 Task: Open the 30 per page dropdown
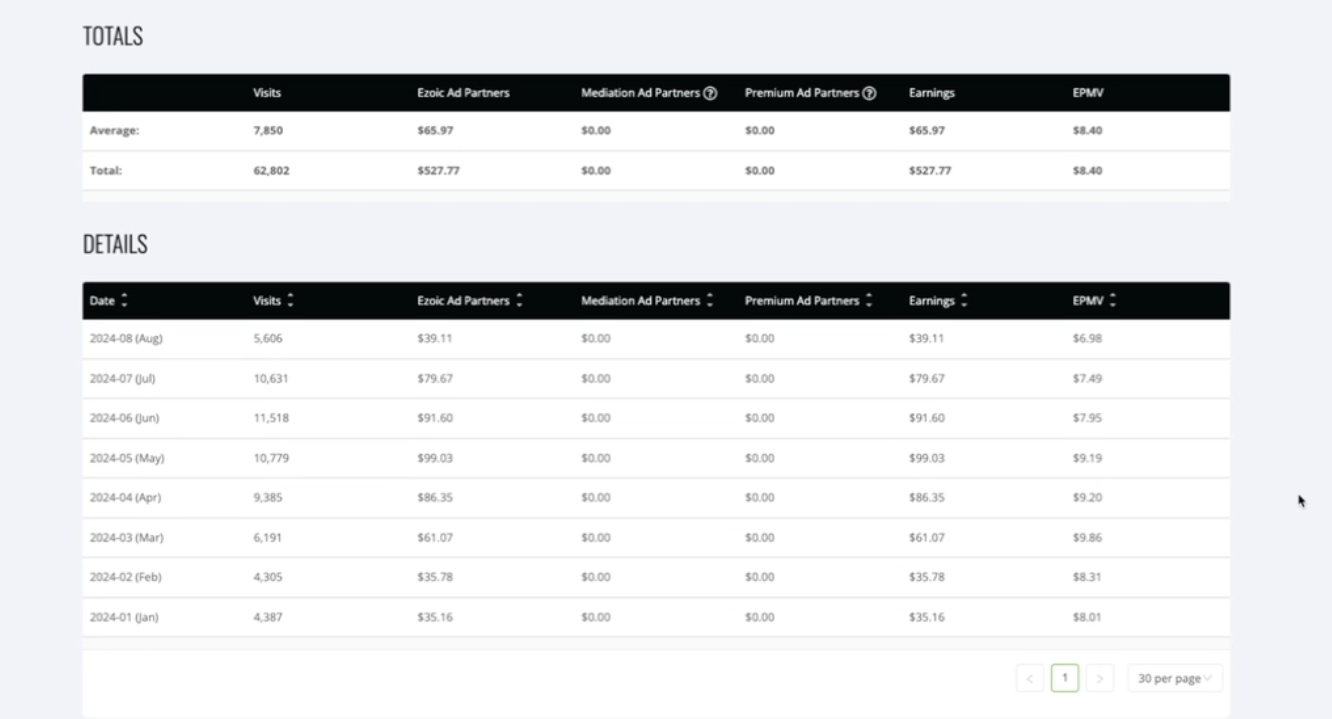1175,678
